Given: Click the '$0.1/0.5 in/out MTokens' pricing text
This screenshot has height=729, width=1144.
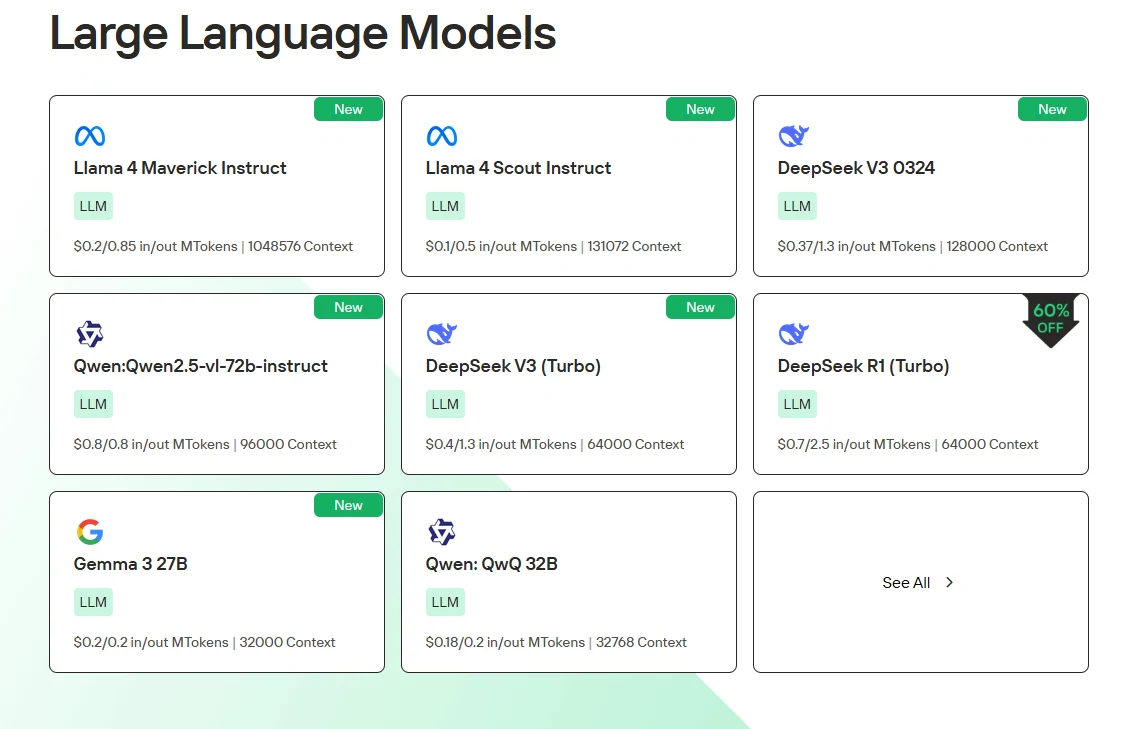Looking at the screenshot, I should (501, 247).
